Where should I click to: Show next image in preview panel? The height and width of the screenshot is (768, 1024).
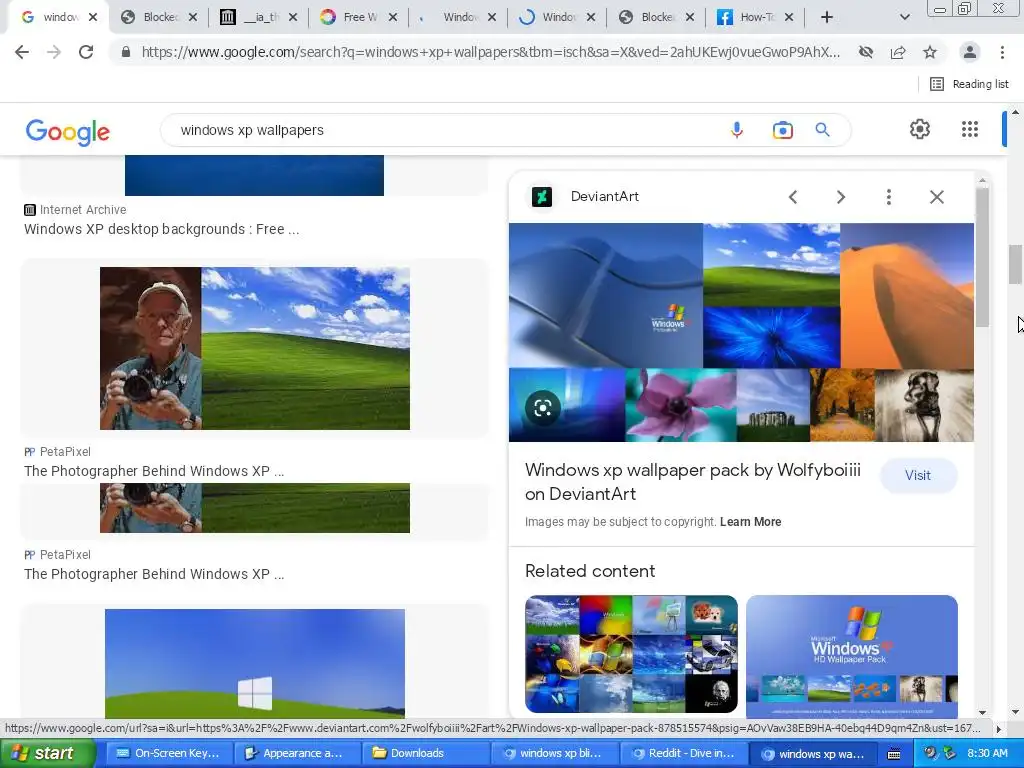coord(840,197)
